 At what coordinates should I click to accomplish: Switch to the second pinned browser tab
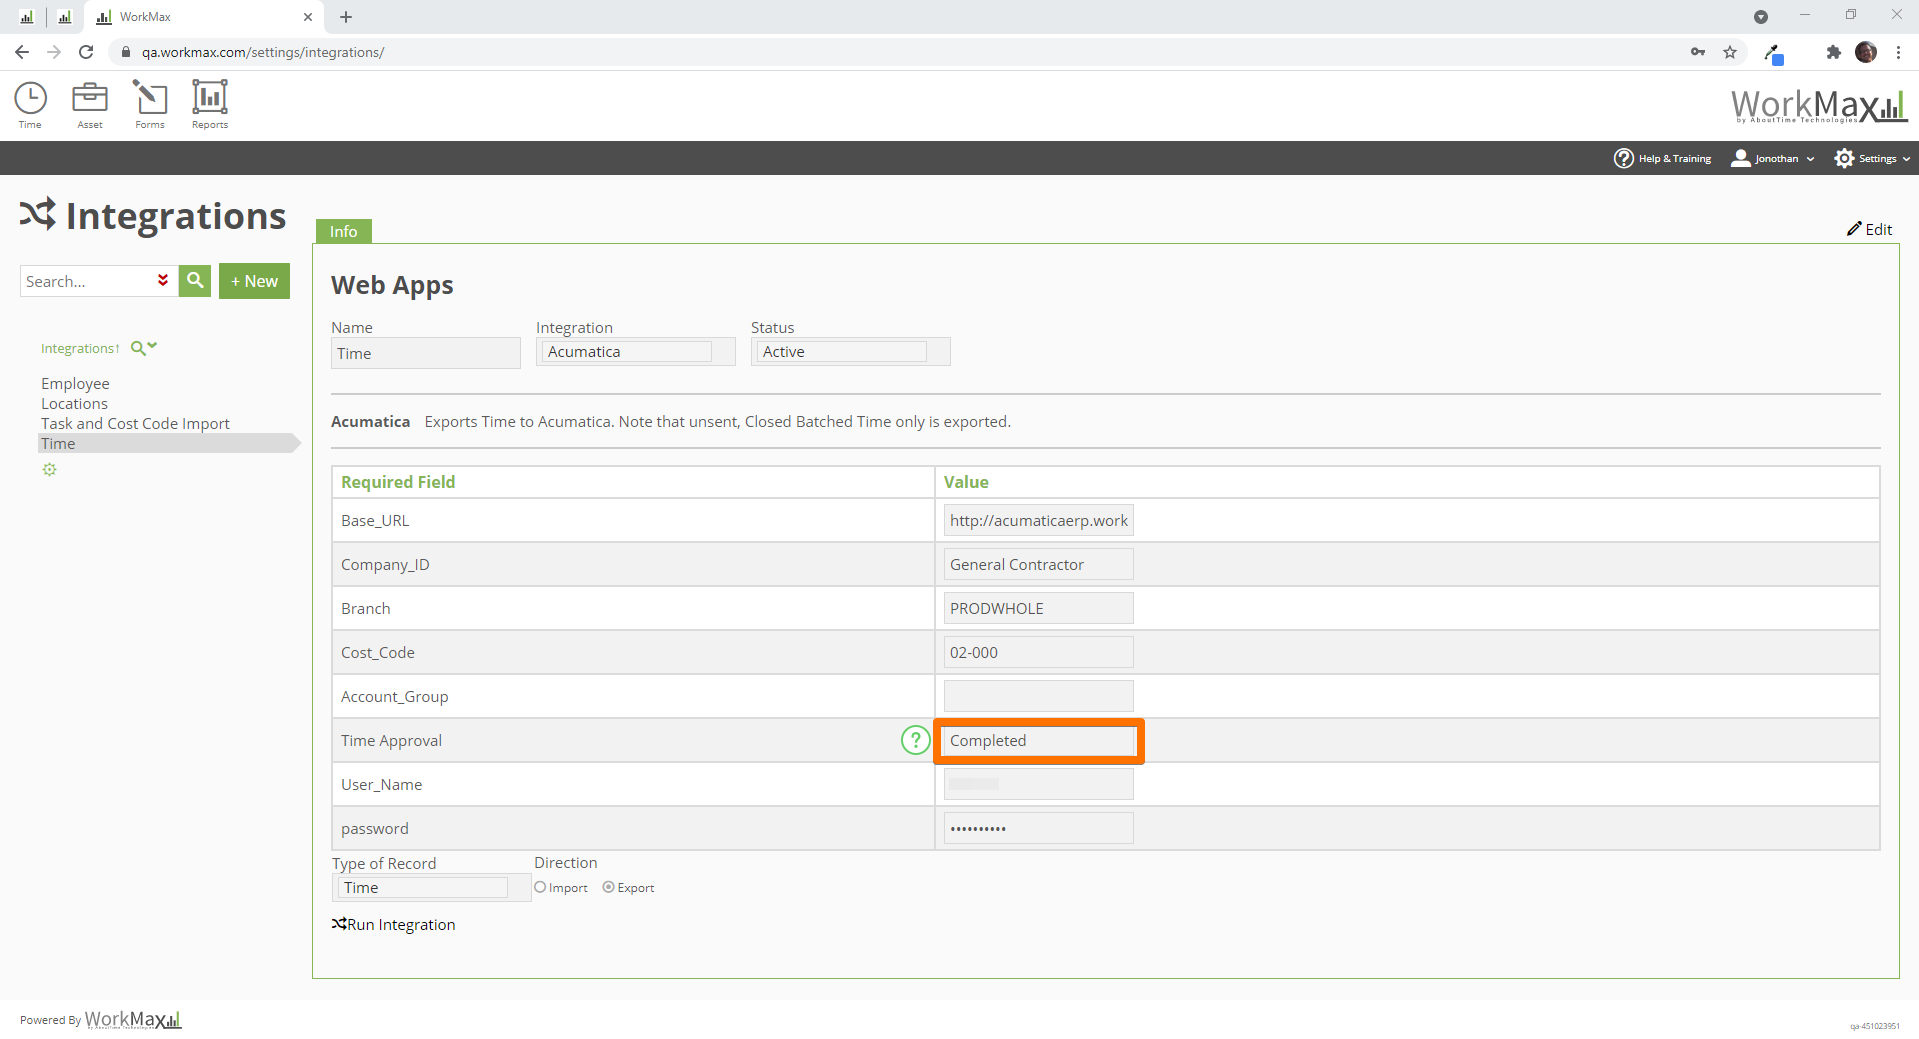tap(65, 17)
